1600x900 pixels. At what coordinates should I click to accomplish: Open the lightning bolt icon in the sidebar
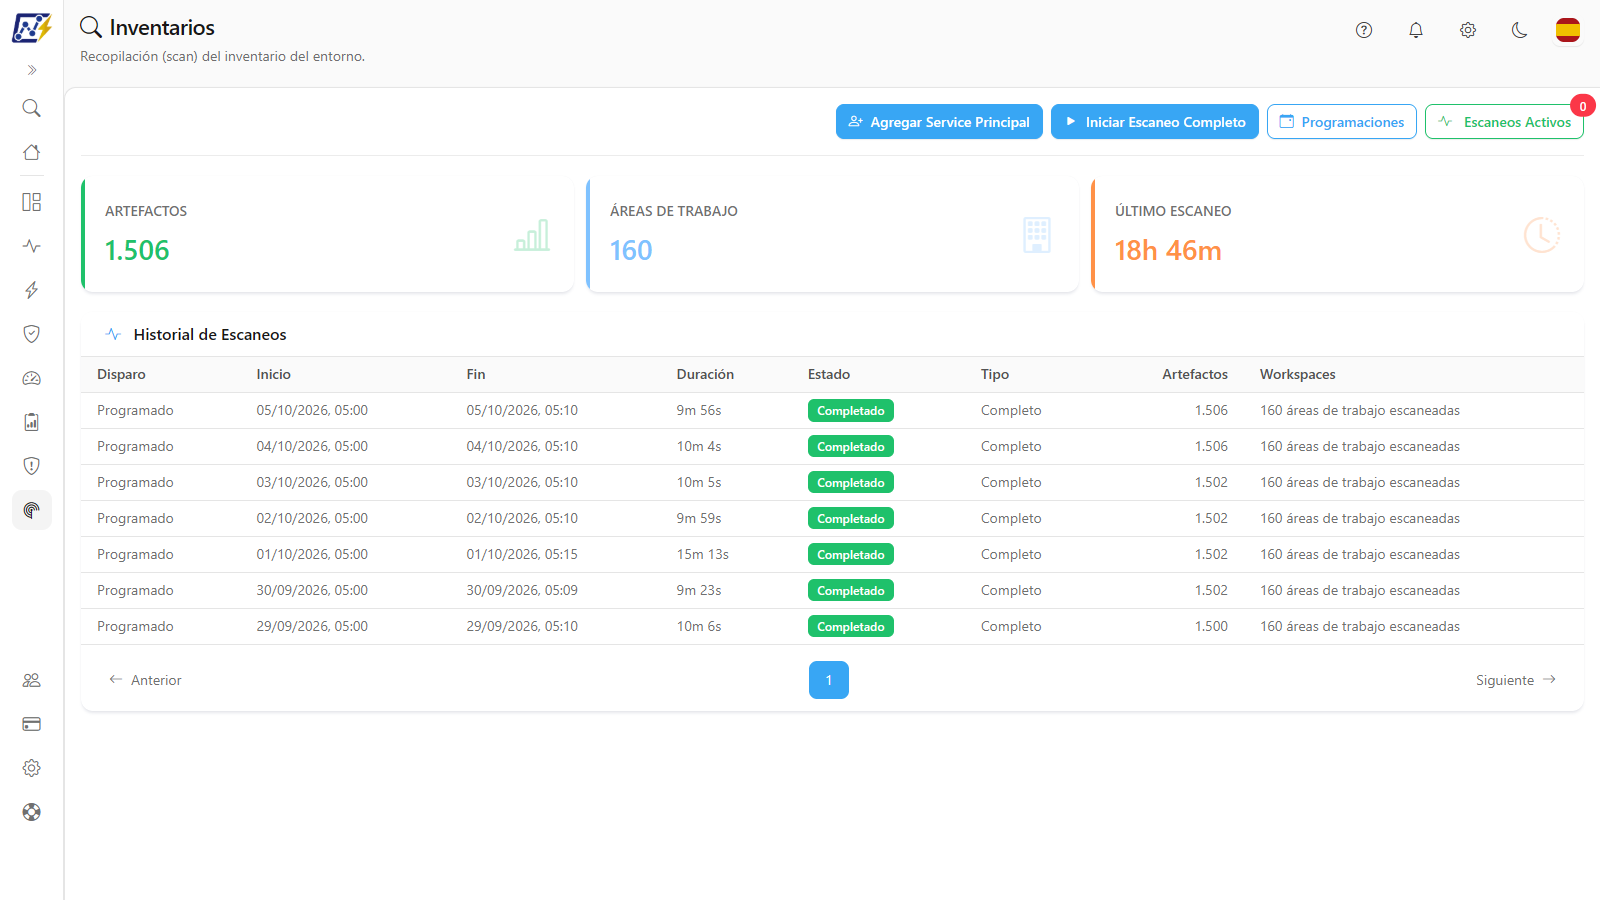tap(32, 290)
